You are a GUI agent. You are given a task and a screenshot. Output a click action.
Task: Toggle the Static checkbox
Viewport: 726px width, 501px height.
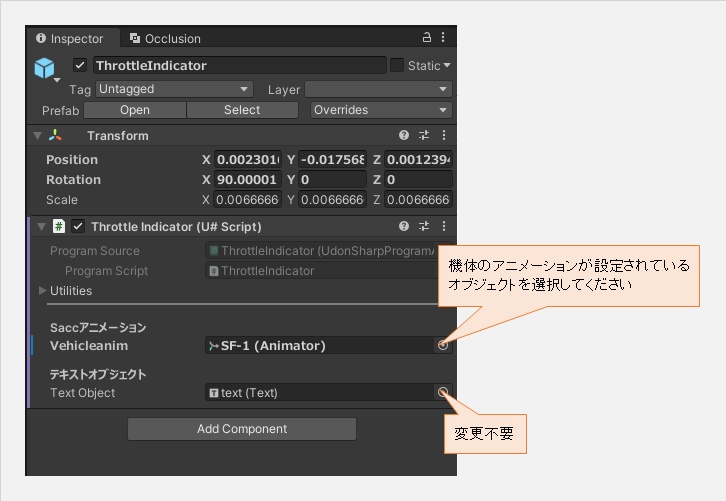click(x=397, y=65)
